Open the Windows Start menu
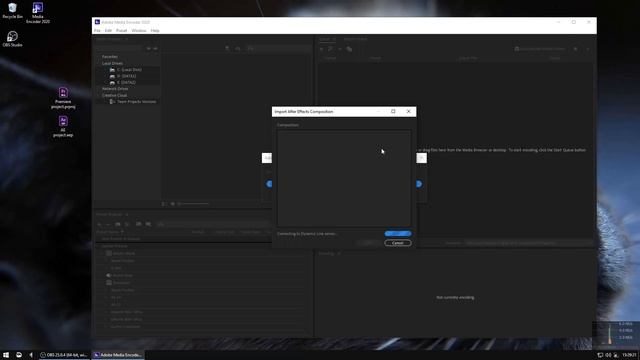The image size is (640, 360). 6,355
